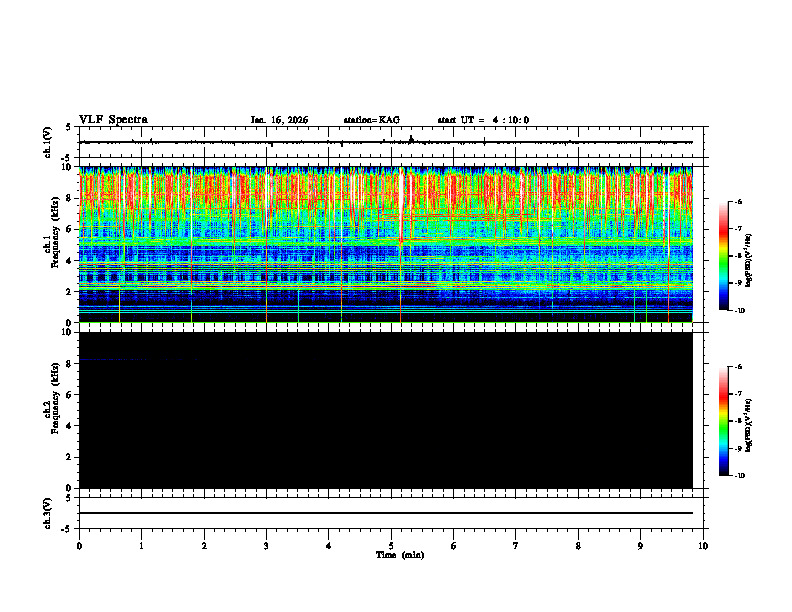Image resolution: width=792 pixels, height=612 pixels.
Task: Click the voltage spike in ch.1 waveform
Action: pos(411,139)
